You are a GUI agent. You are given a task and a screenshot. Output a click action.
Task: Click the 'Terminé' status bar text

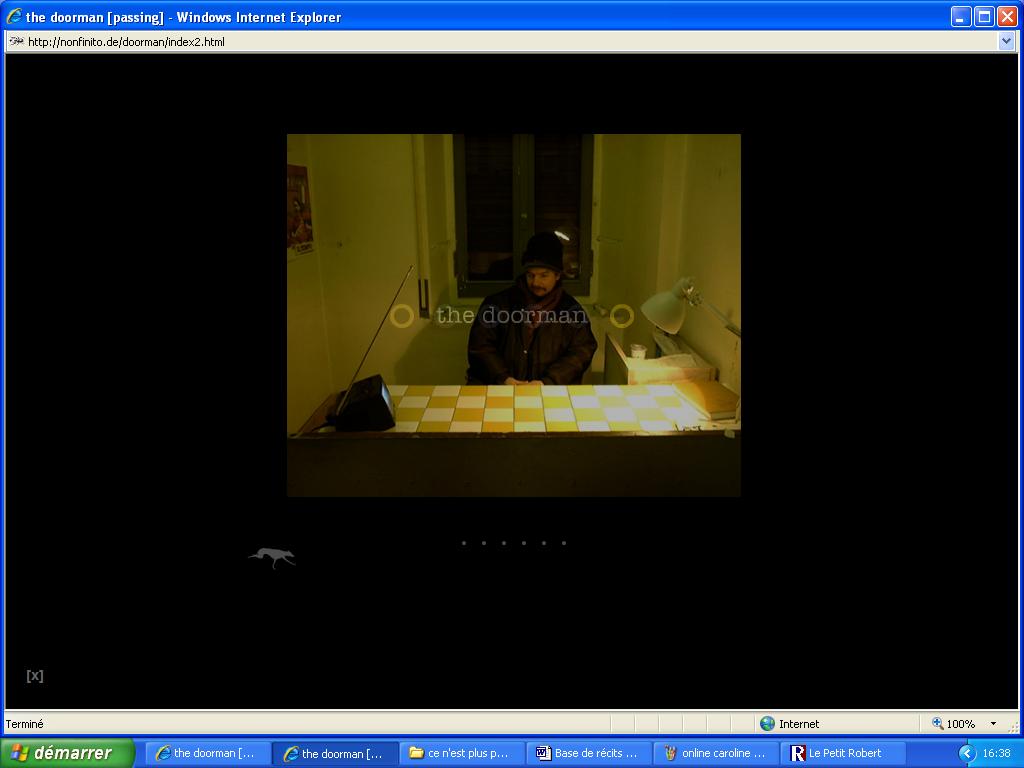pos(25,724)
